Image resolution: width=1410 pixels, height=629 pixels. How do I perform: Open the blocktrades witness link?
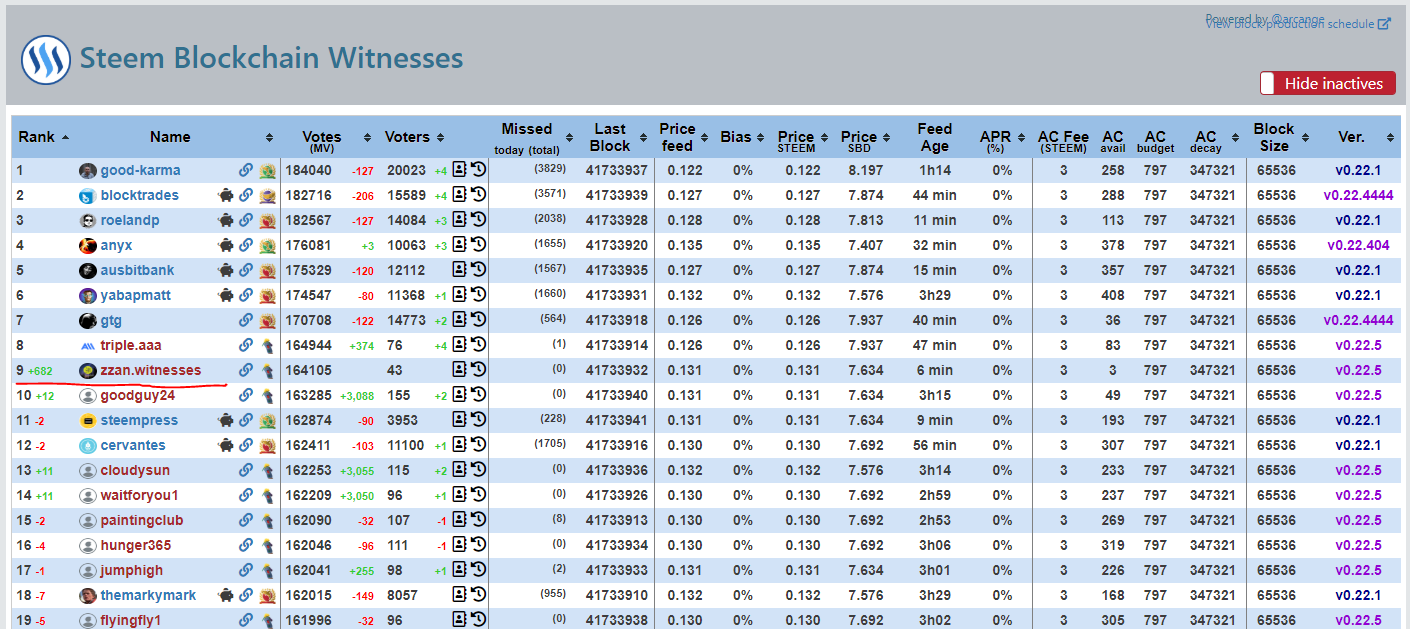pos(139,195)
